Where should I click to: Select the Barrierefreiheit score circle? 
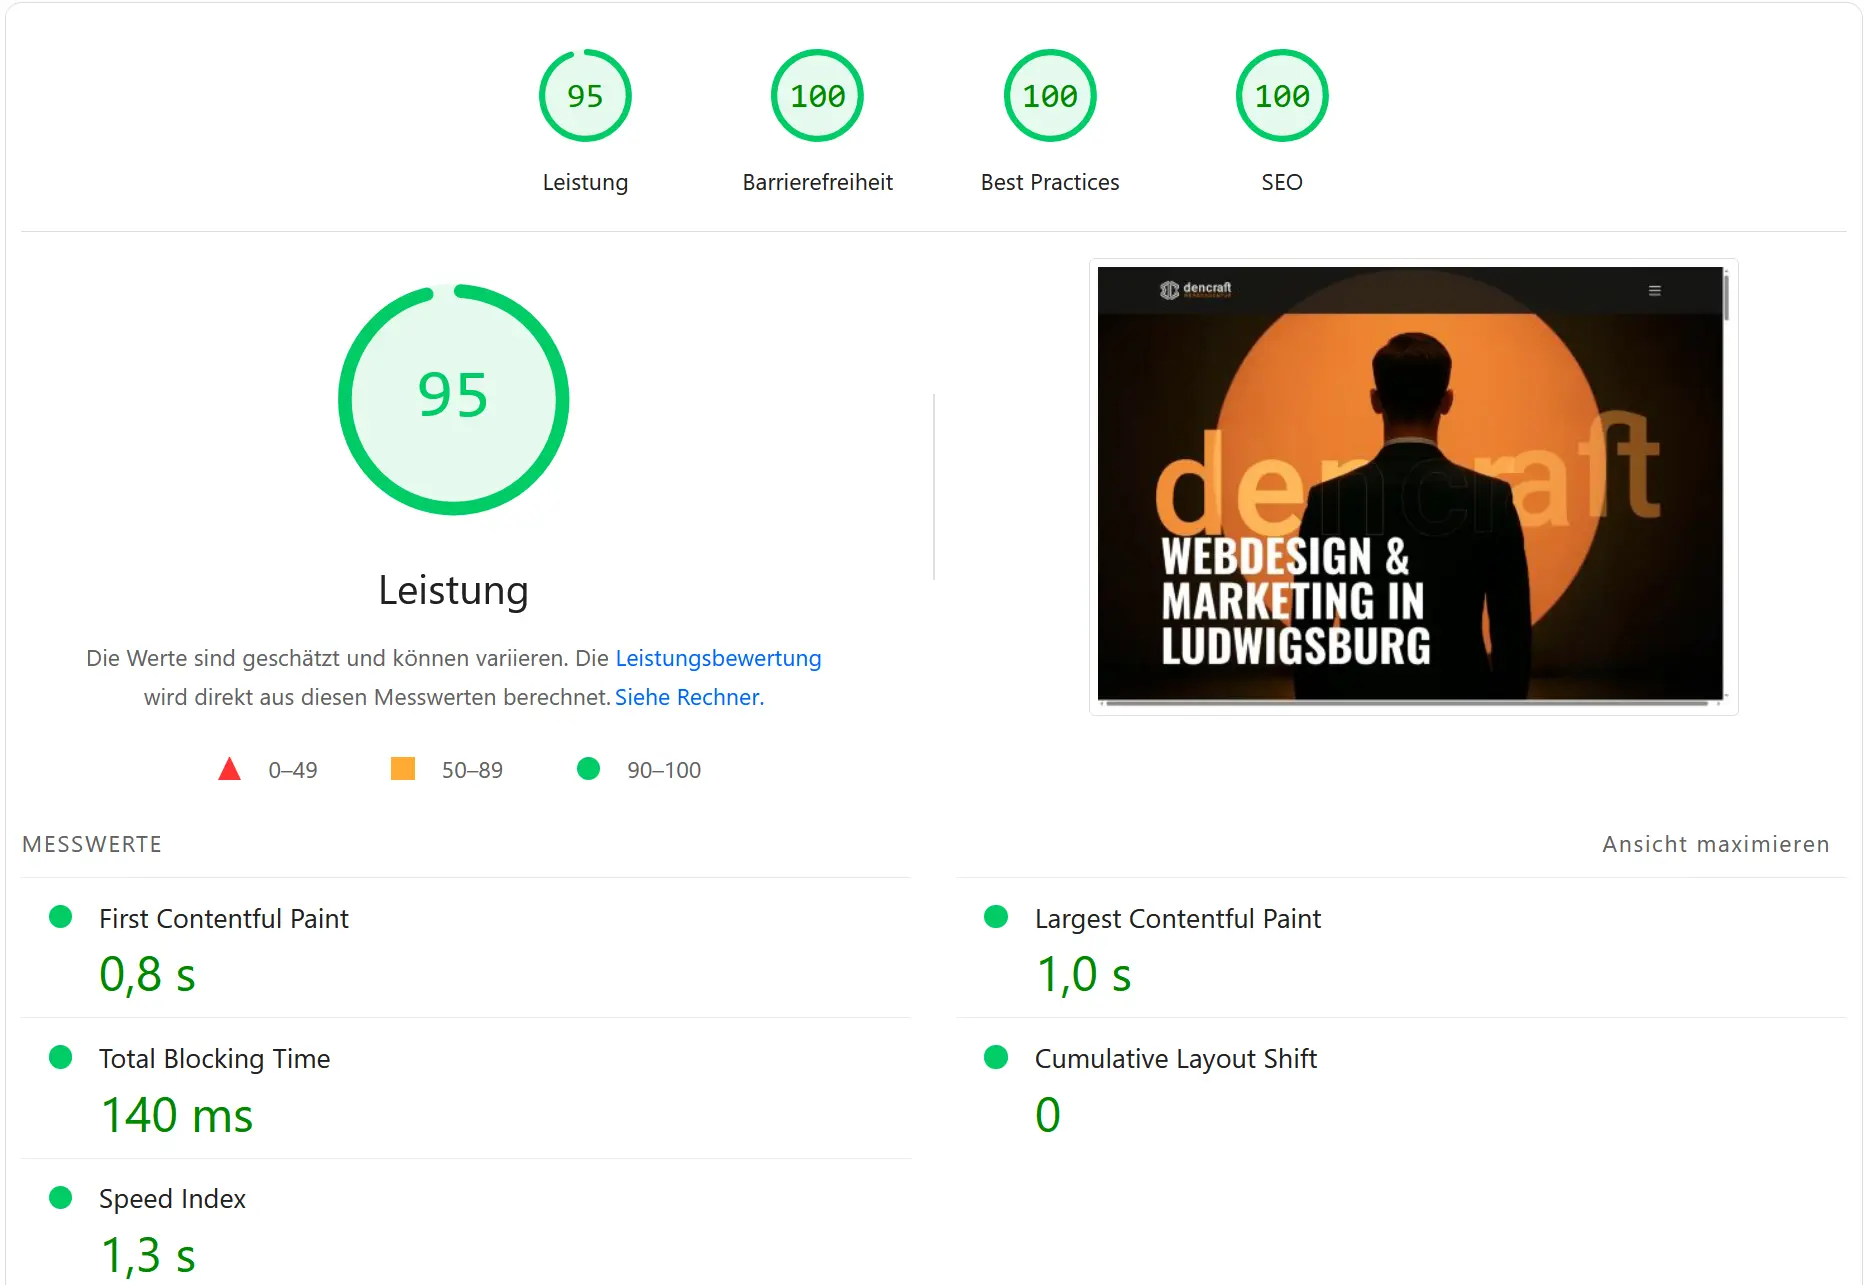(x=817, y=95)
